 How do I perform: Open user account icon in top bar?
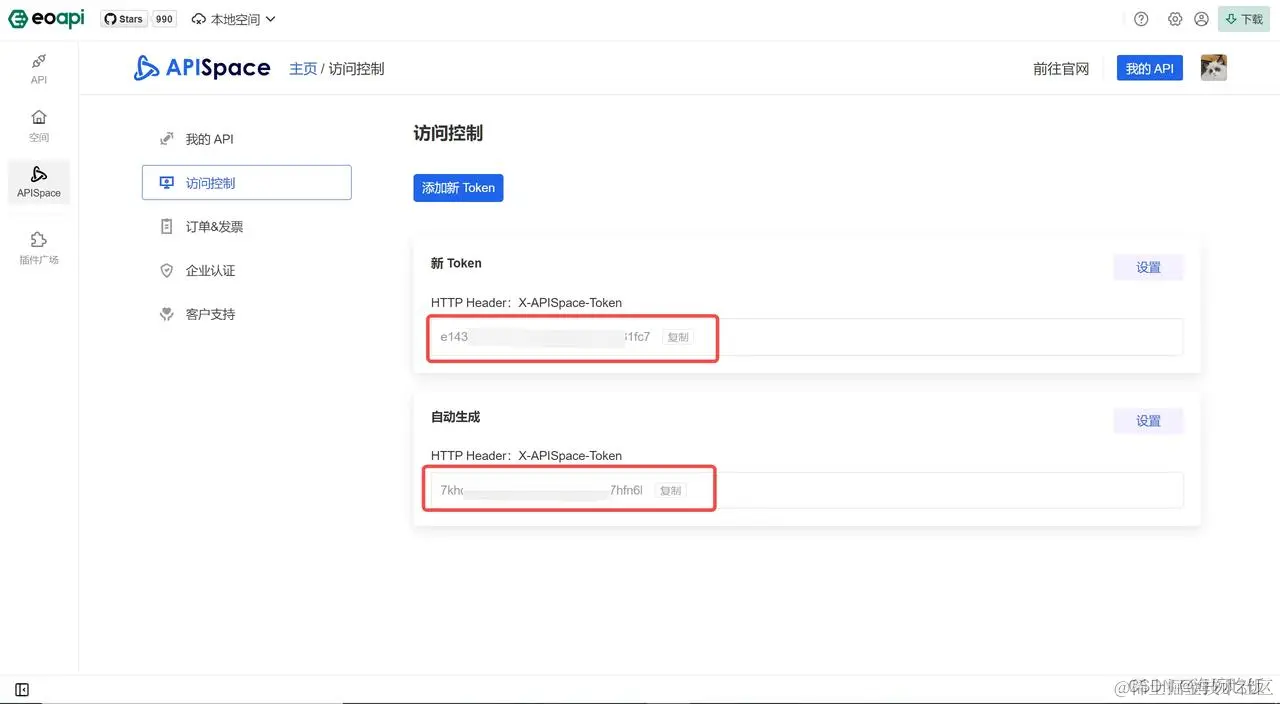(1202, 19)
